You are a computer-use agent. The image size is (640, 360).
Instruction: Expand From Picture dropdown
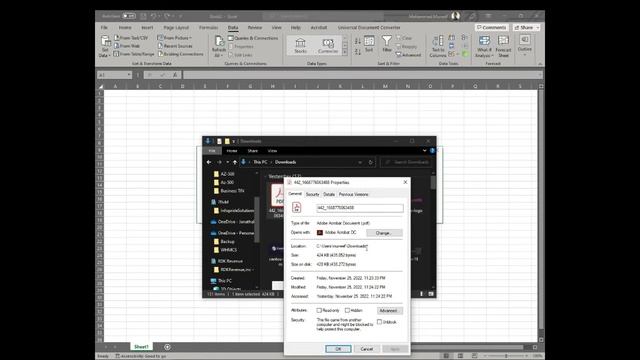pos(175,38)
